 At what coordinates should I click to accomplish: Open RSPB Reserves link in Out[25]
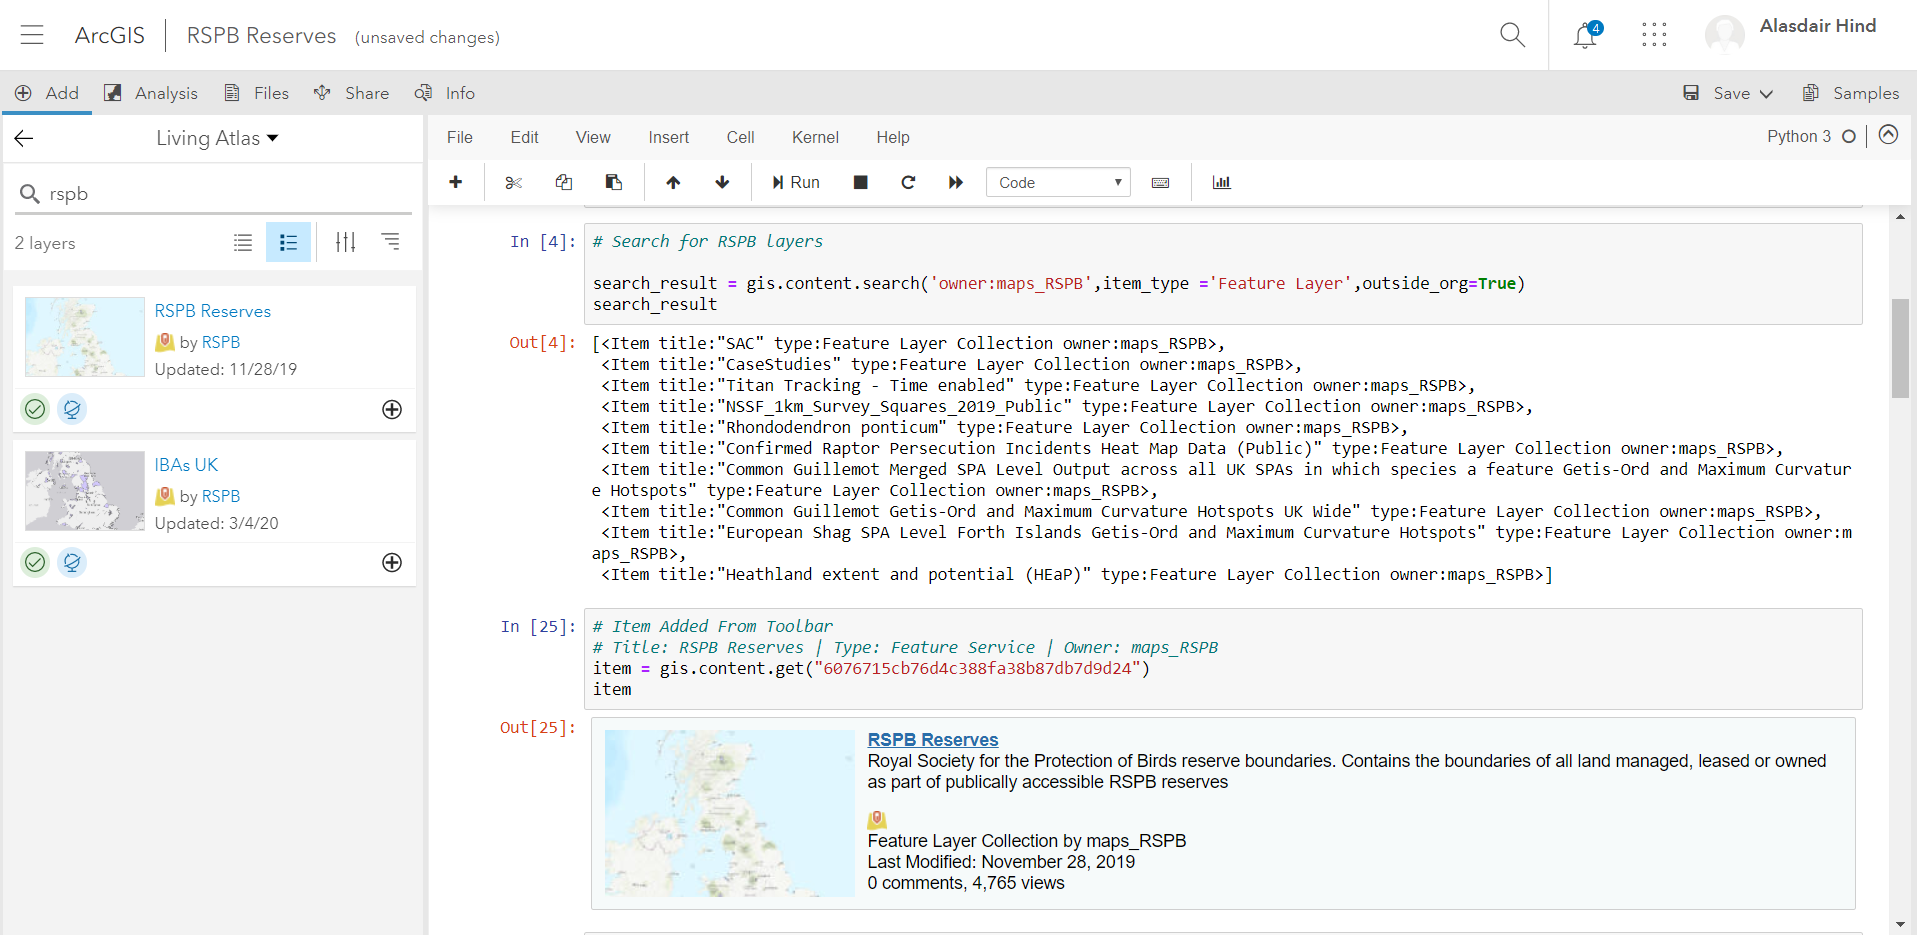[x=933, y=740]
